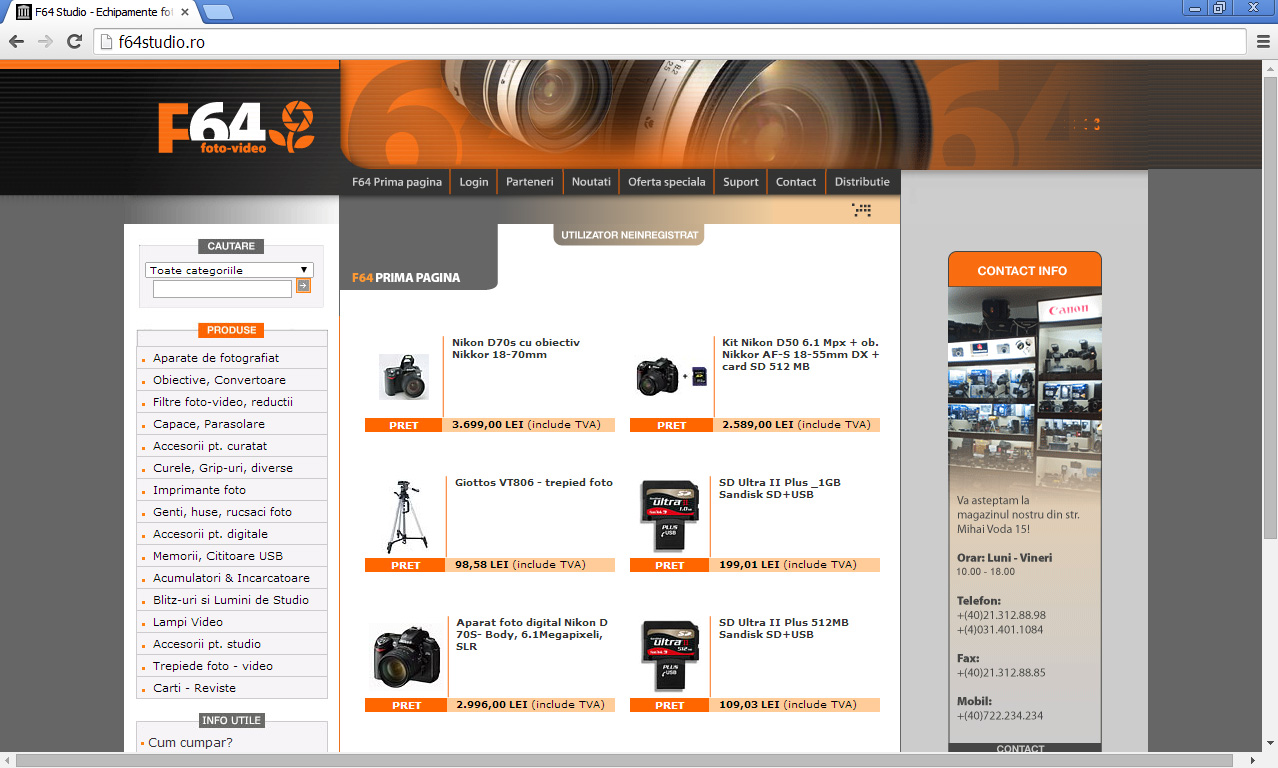Open the Nikon D70s with Nikkor 18-70mm thumbnail
The width and height of the screenshot is (1278, 768).
(x=404, y=376)
